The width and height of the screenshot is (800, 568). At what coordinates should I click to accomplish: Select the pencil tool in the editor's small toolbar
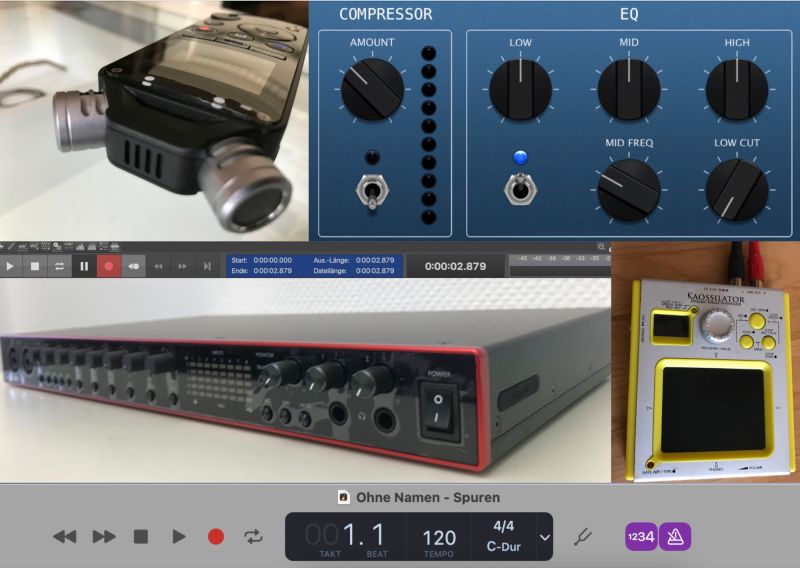coord(11,247)
